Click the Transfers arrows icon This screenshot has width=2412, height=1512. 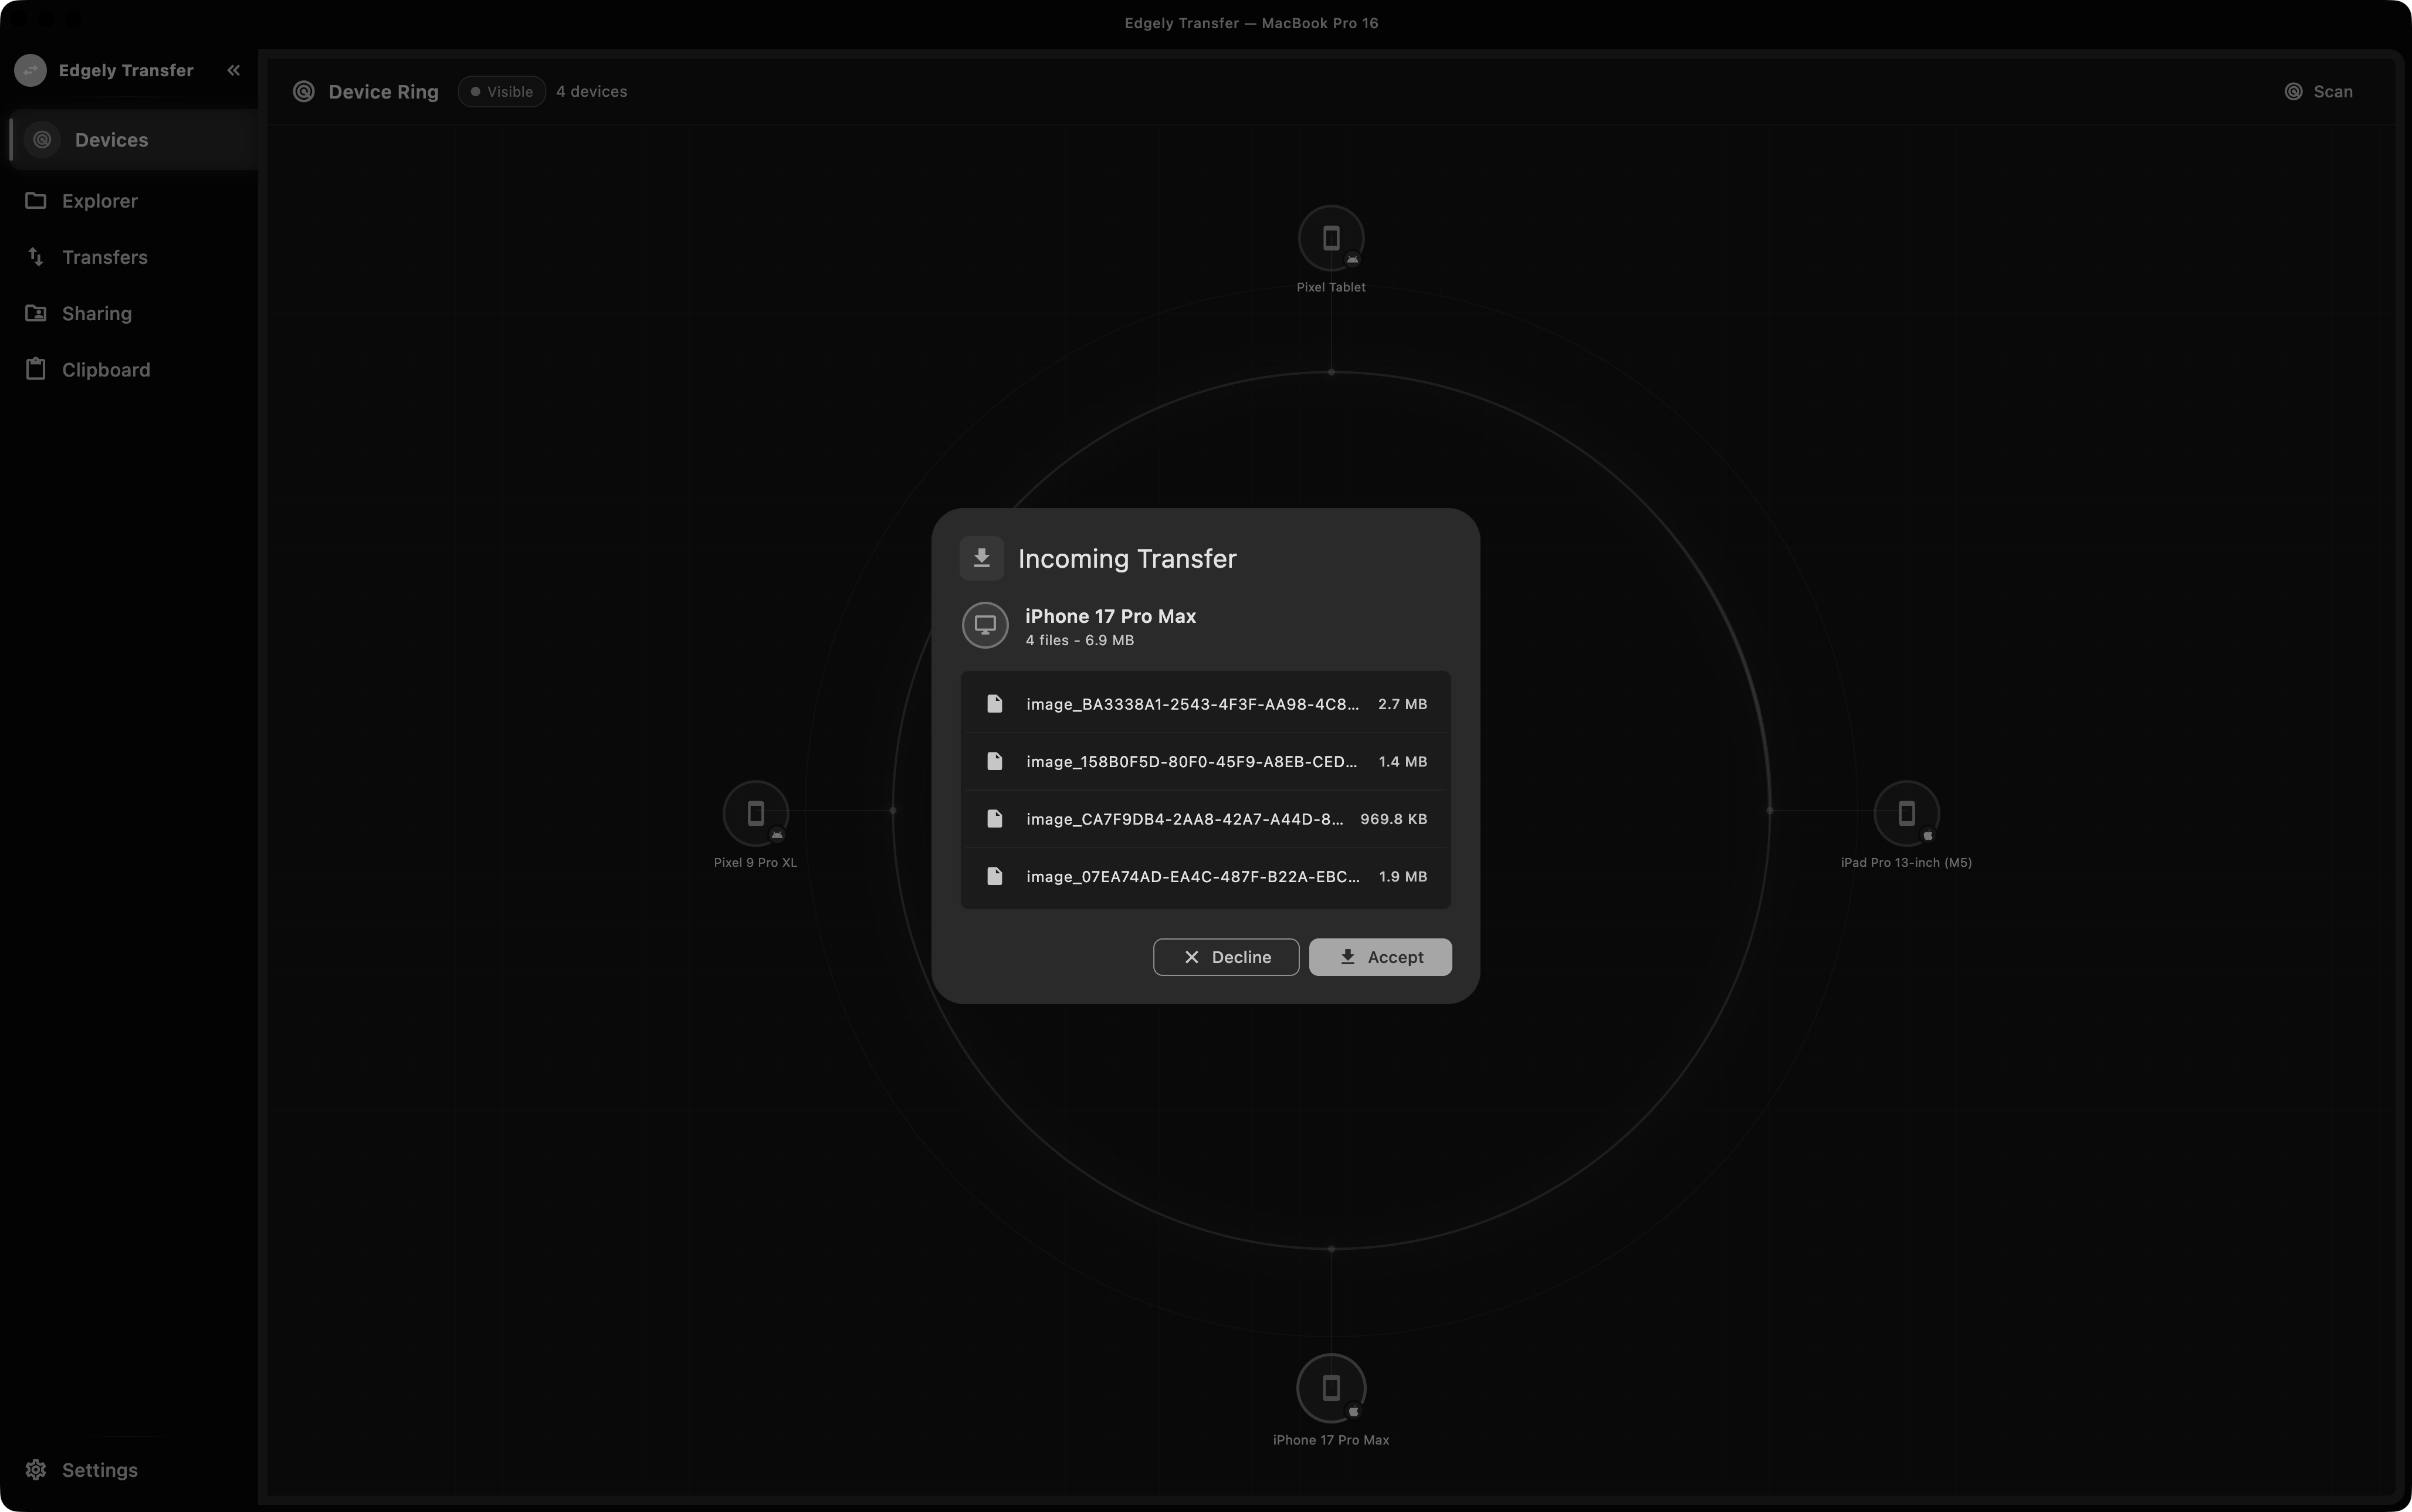(x=36, y=257)
